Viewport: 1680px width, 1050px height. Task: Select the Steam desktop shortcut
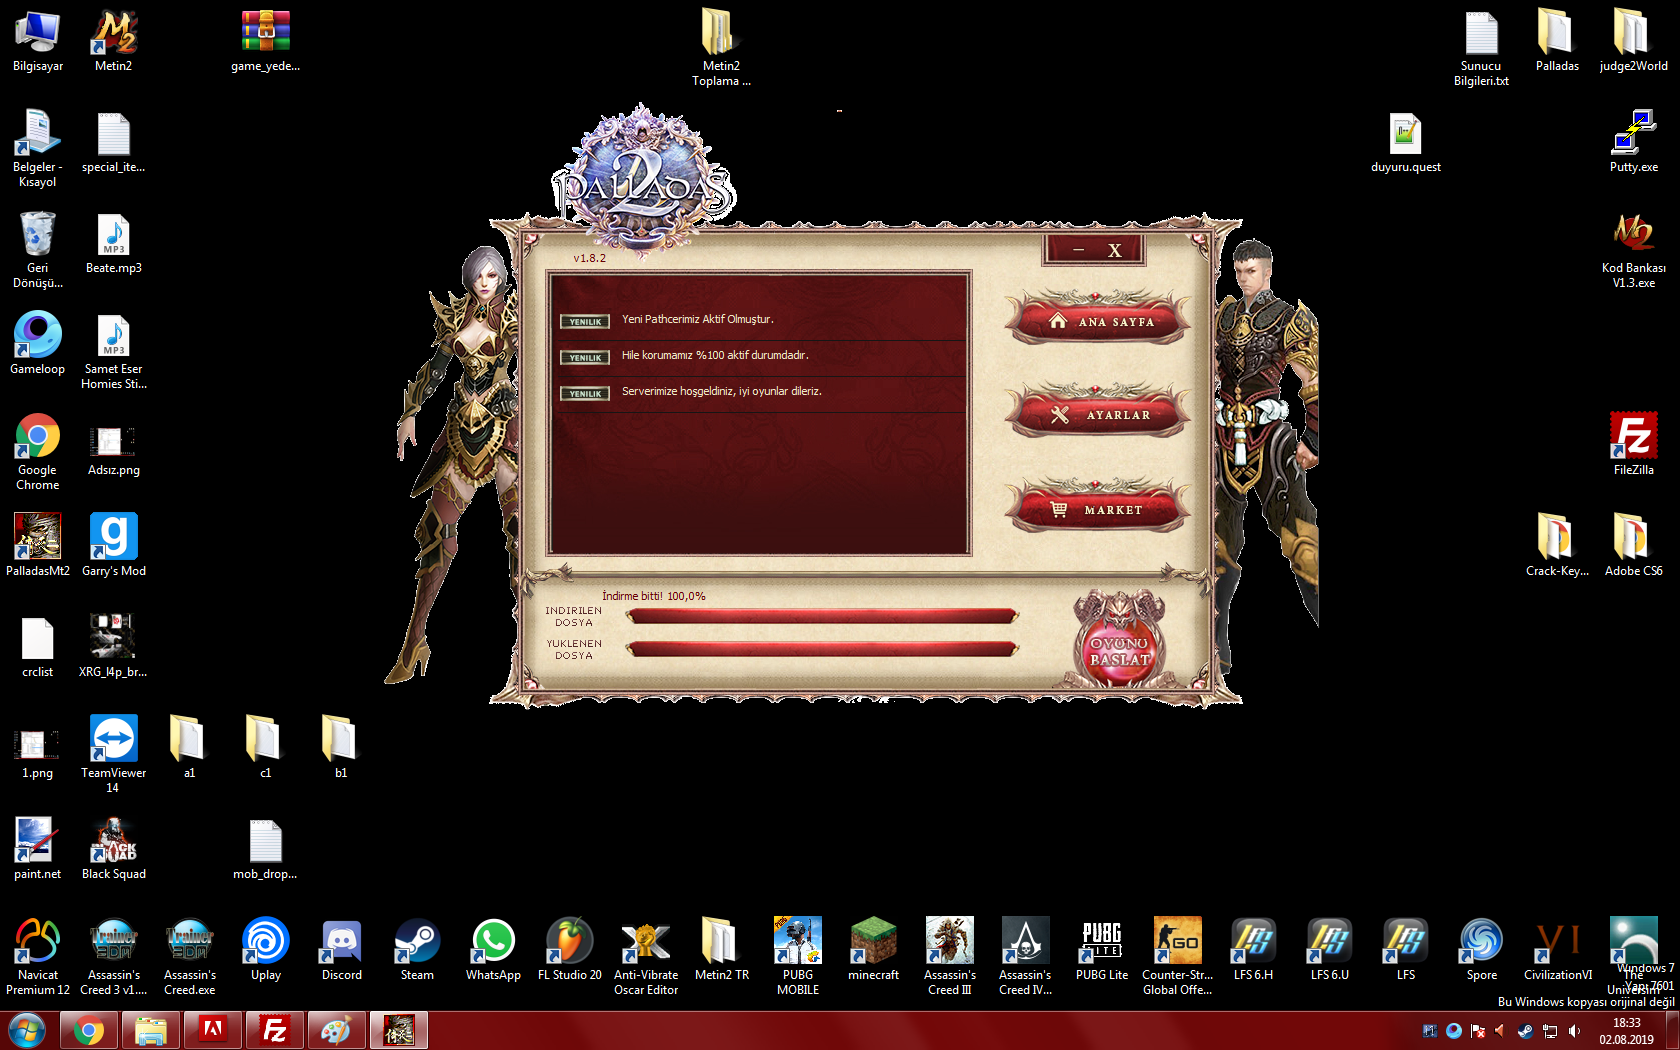(x=417, y=950)
